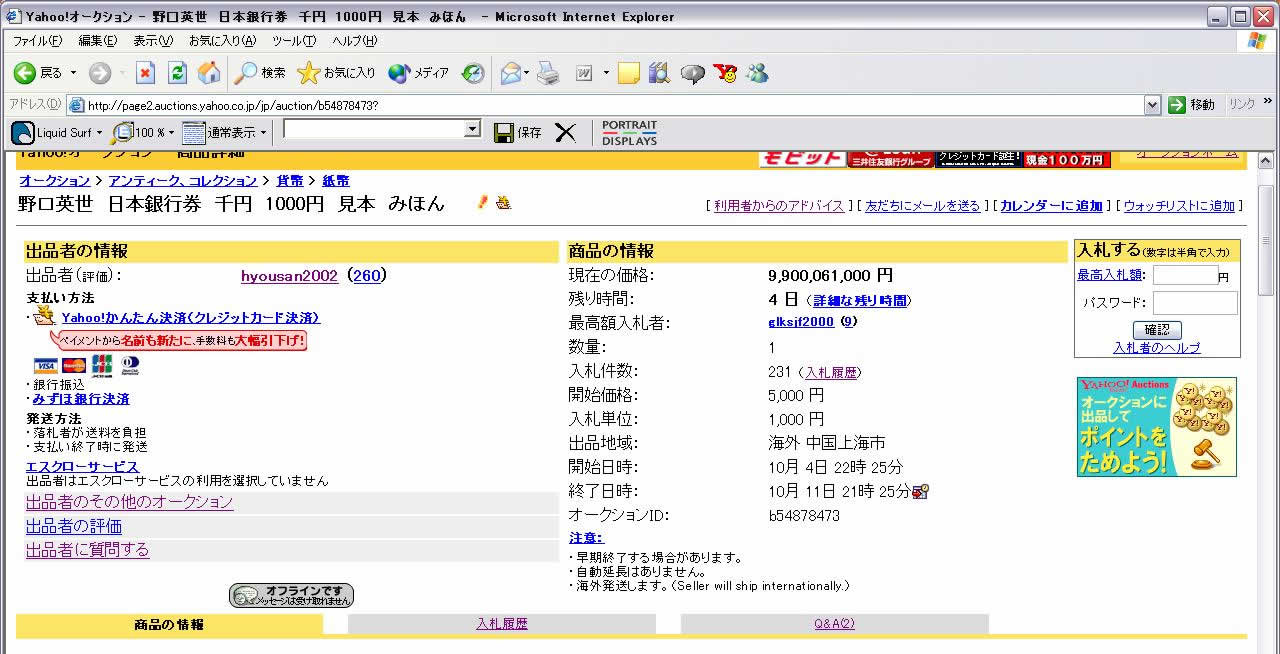The width and height of the screenshot is (1280, 654).
Task: Go to the Home page icon
Action: (209, 73)
